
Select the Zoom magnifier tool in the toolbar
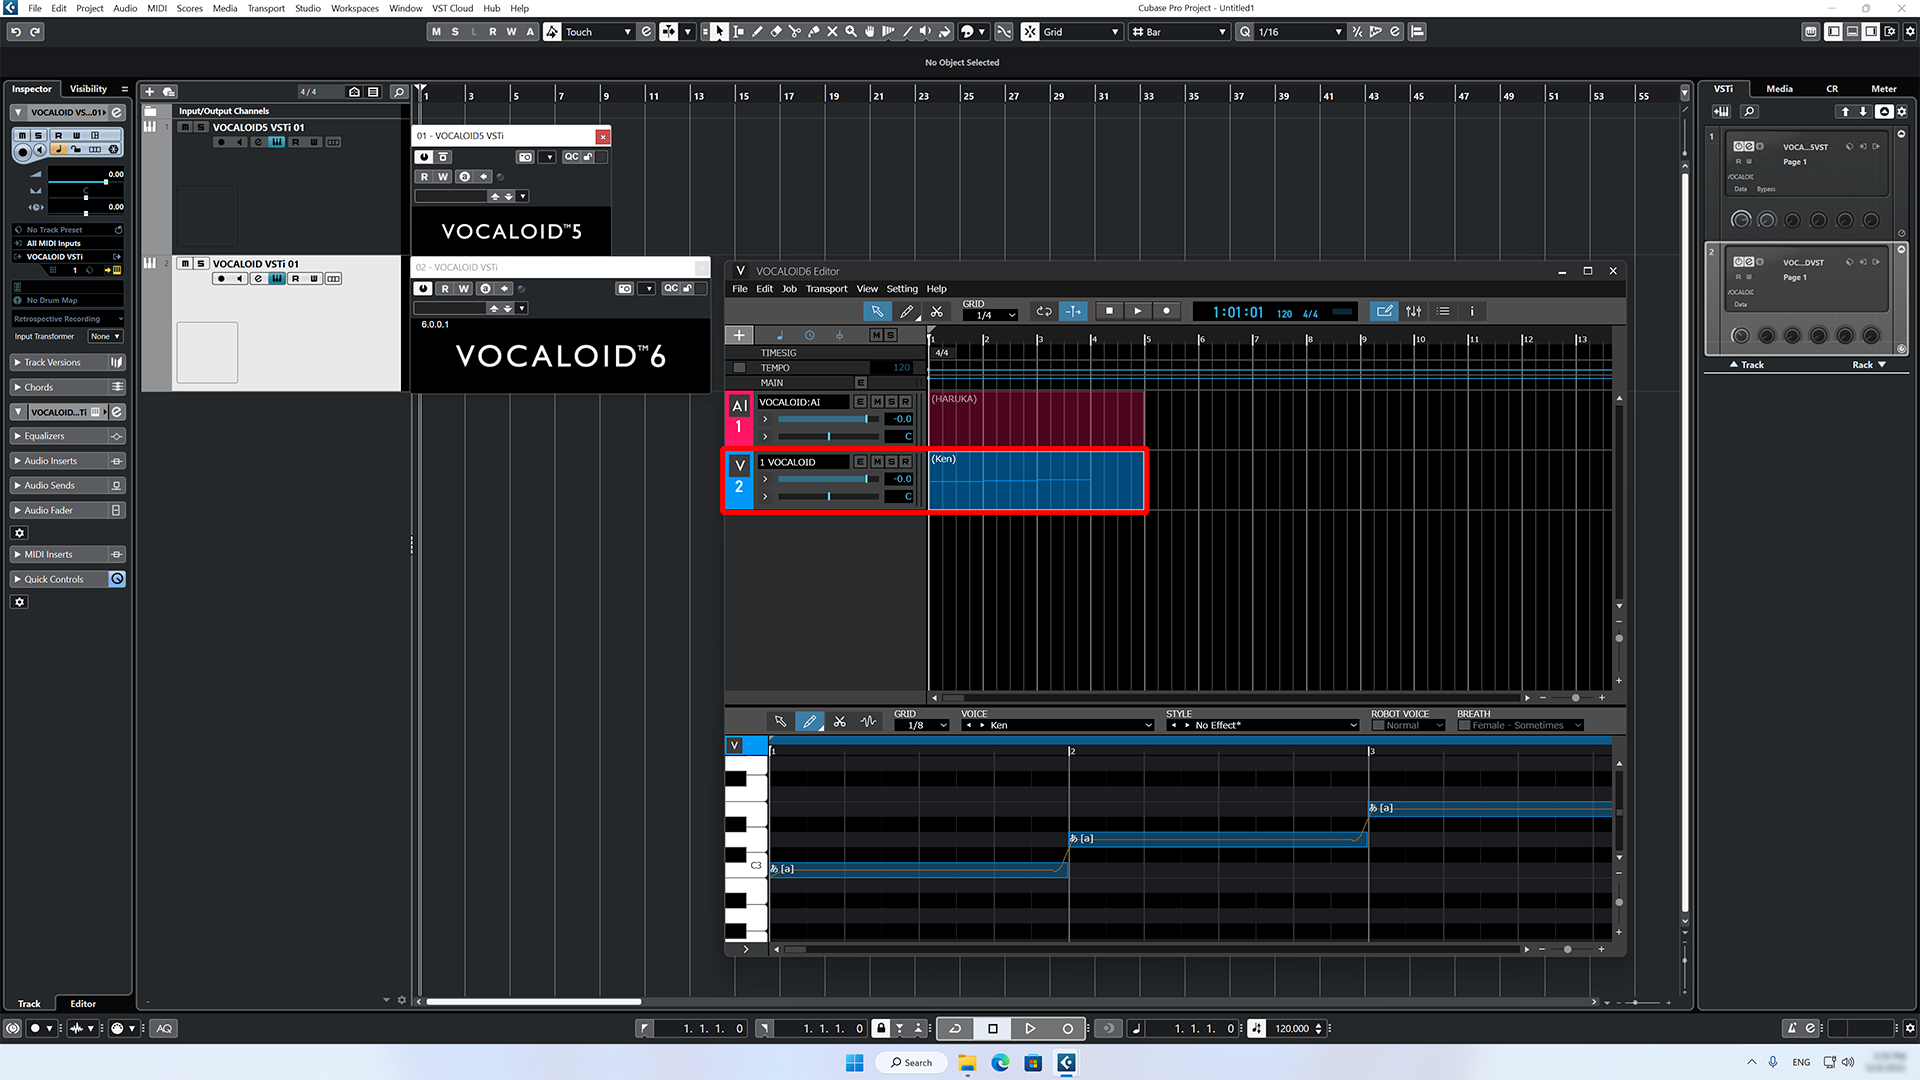[851, 31]
